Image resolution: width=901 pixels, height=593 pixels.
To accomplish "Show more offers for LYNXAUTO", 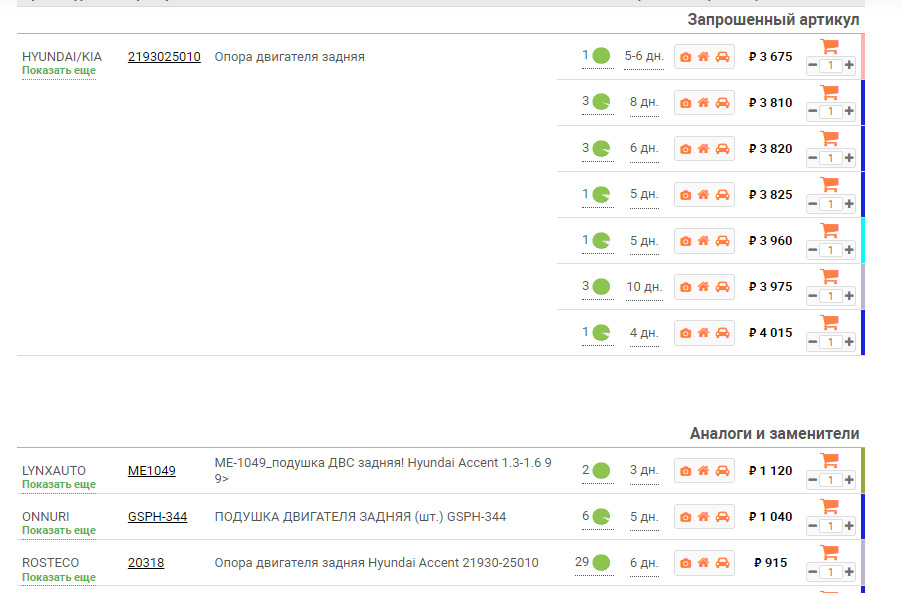I will (x=59, y=485).
